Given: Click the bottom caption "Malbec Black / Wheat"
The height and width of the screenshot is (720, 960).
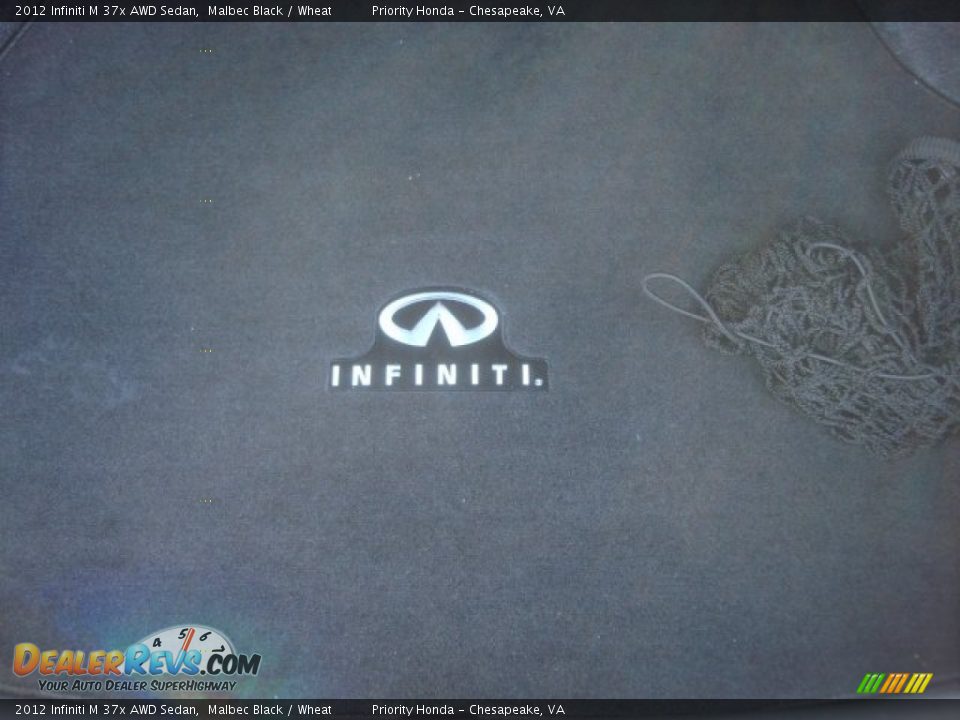Looking at the screenshot, I should pyautogui.click(x=269, y=710).
